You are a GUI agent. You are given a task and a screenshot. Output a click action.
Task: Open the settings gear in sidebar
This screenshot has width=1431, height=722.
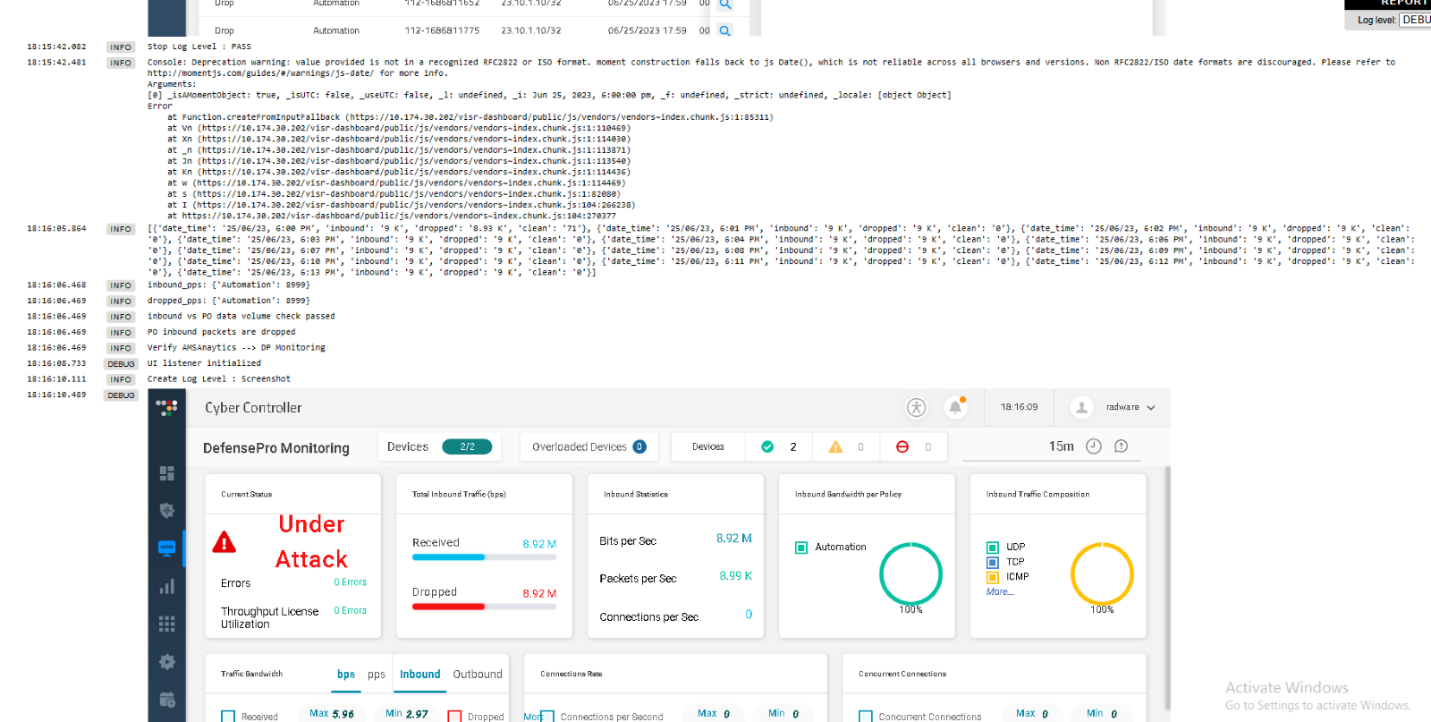(x=167, y=661)
